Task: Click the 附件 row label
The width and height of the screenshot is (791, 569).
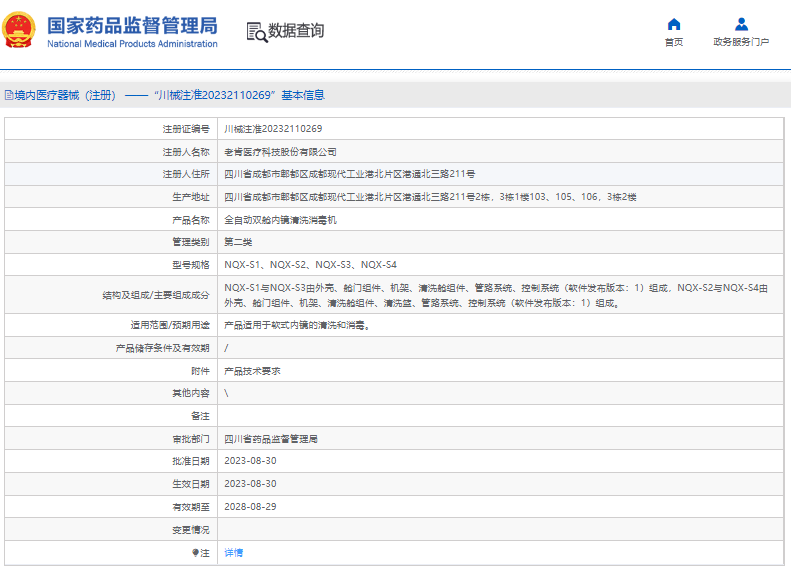Action: click(x=200, y=371)
